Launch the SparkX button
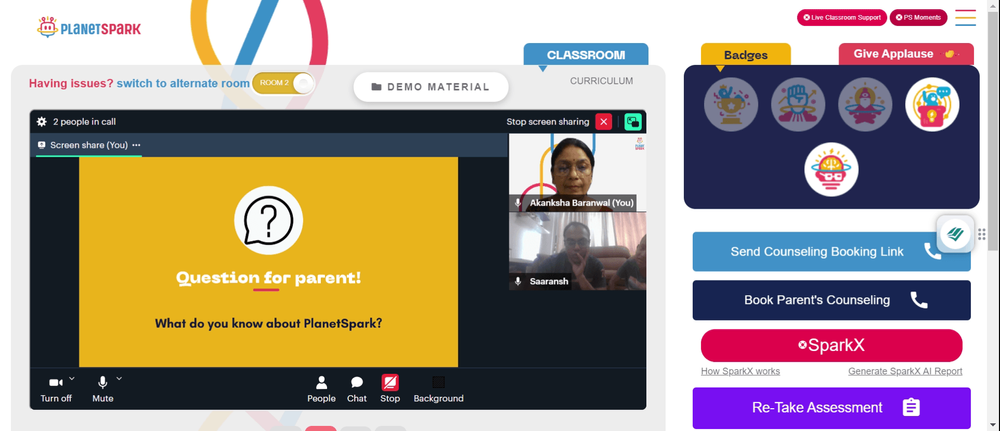The width and height of the screenshot is (1000, 431). [832, 346]
